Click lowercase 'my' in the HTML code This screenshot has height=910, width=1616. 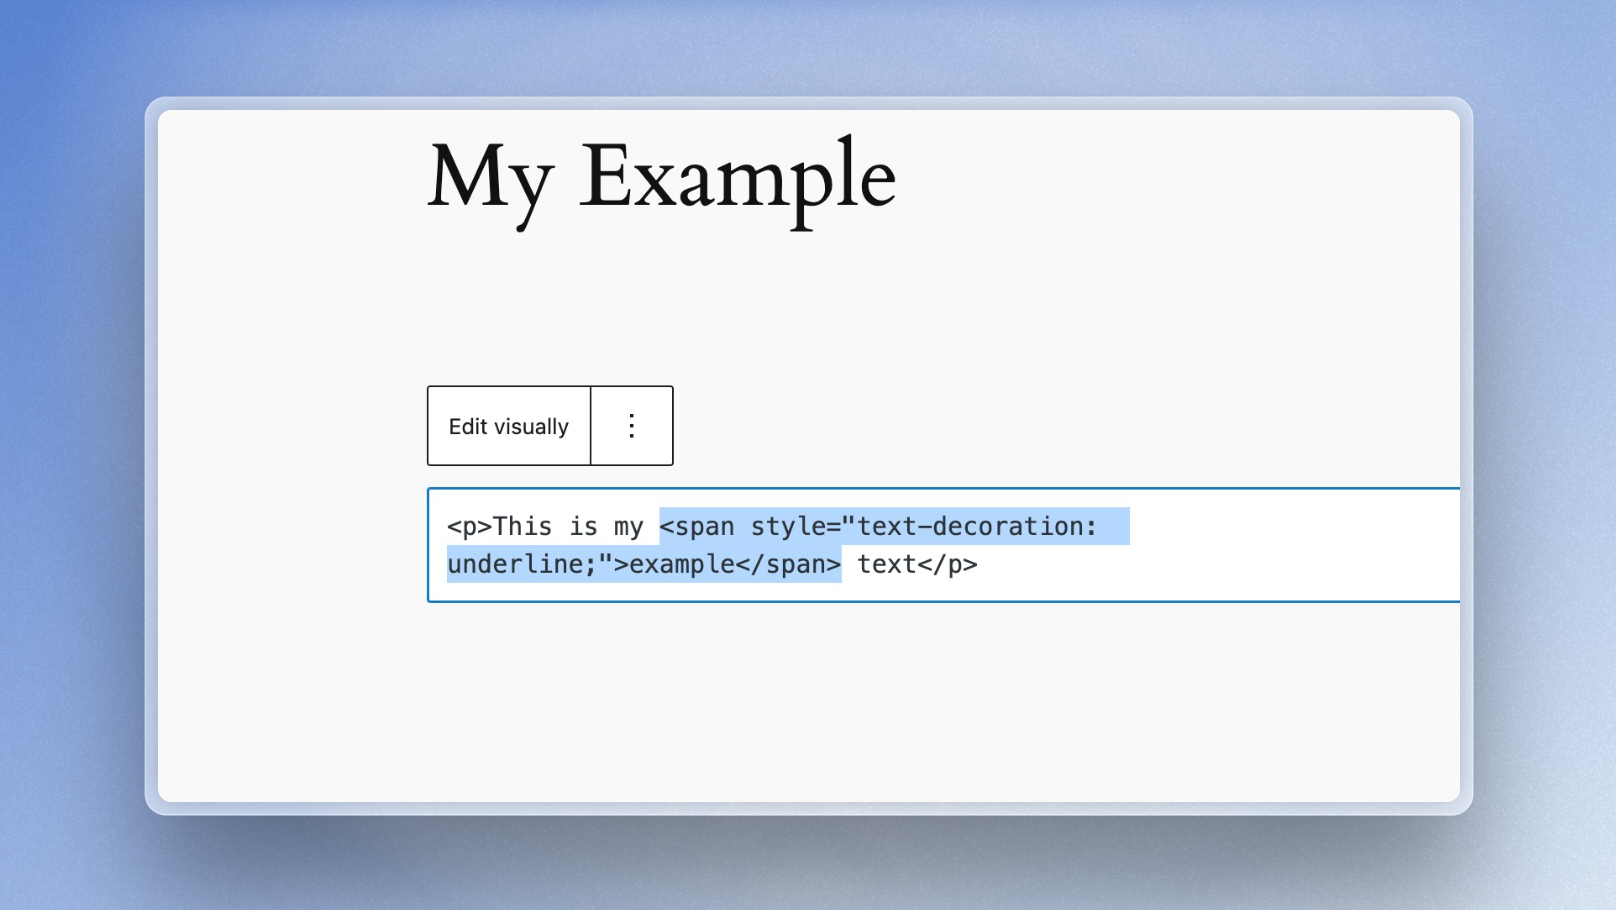point(628,527)
